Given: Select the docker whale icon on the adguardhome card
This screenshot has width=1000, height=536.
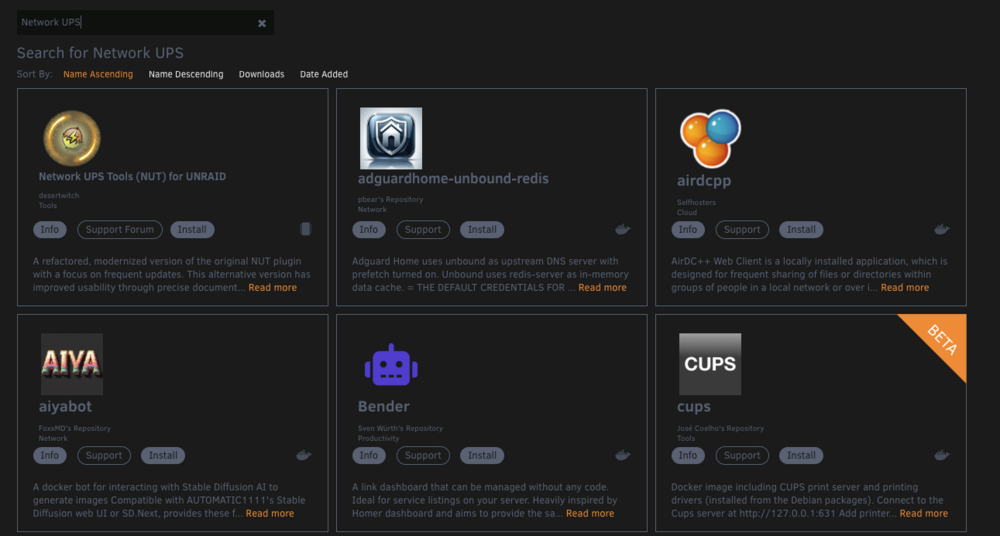Looking at the screenshot, I should pos(622,229).
